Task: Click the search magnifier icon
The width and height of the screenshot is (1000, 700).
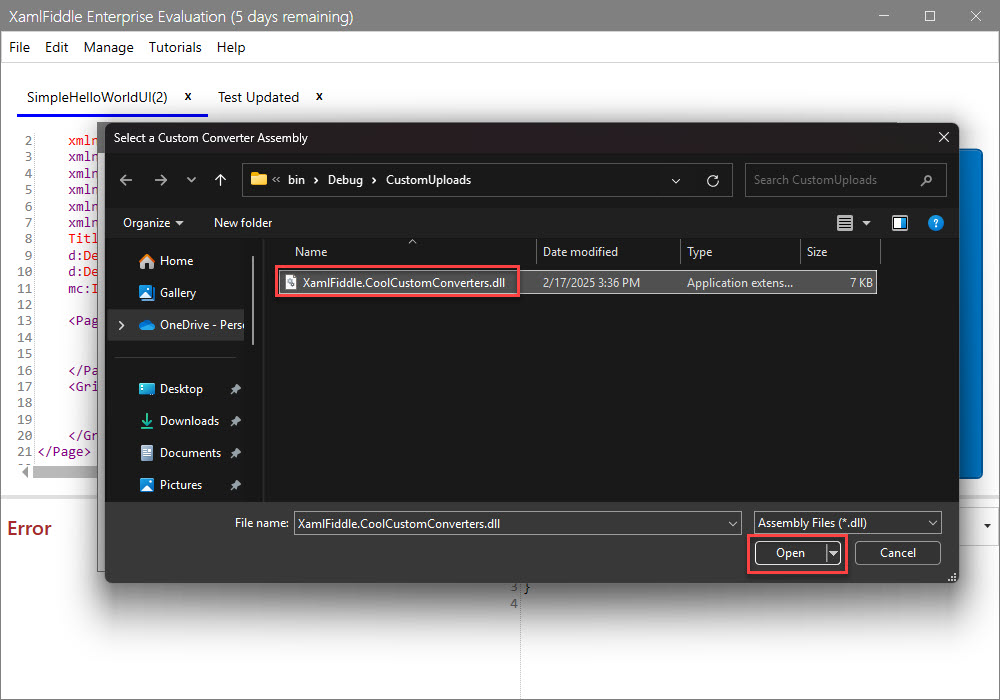Action: [x=927, y=180]
